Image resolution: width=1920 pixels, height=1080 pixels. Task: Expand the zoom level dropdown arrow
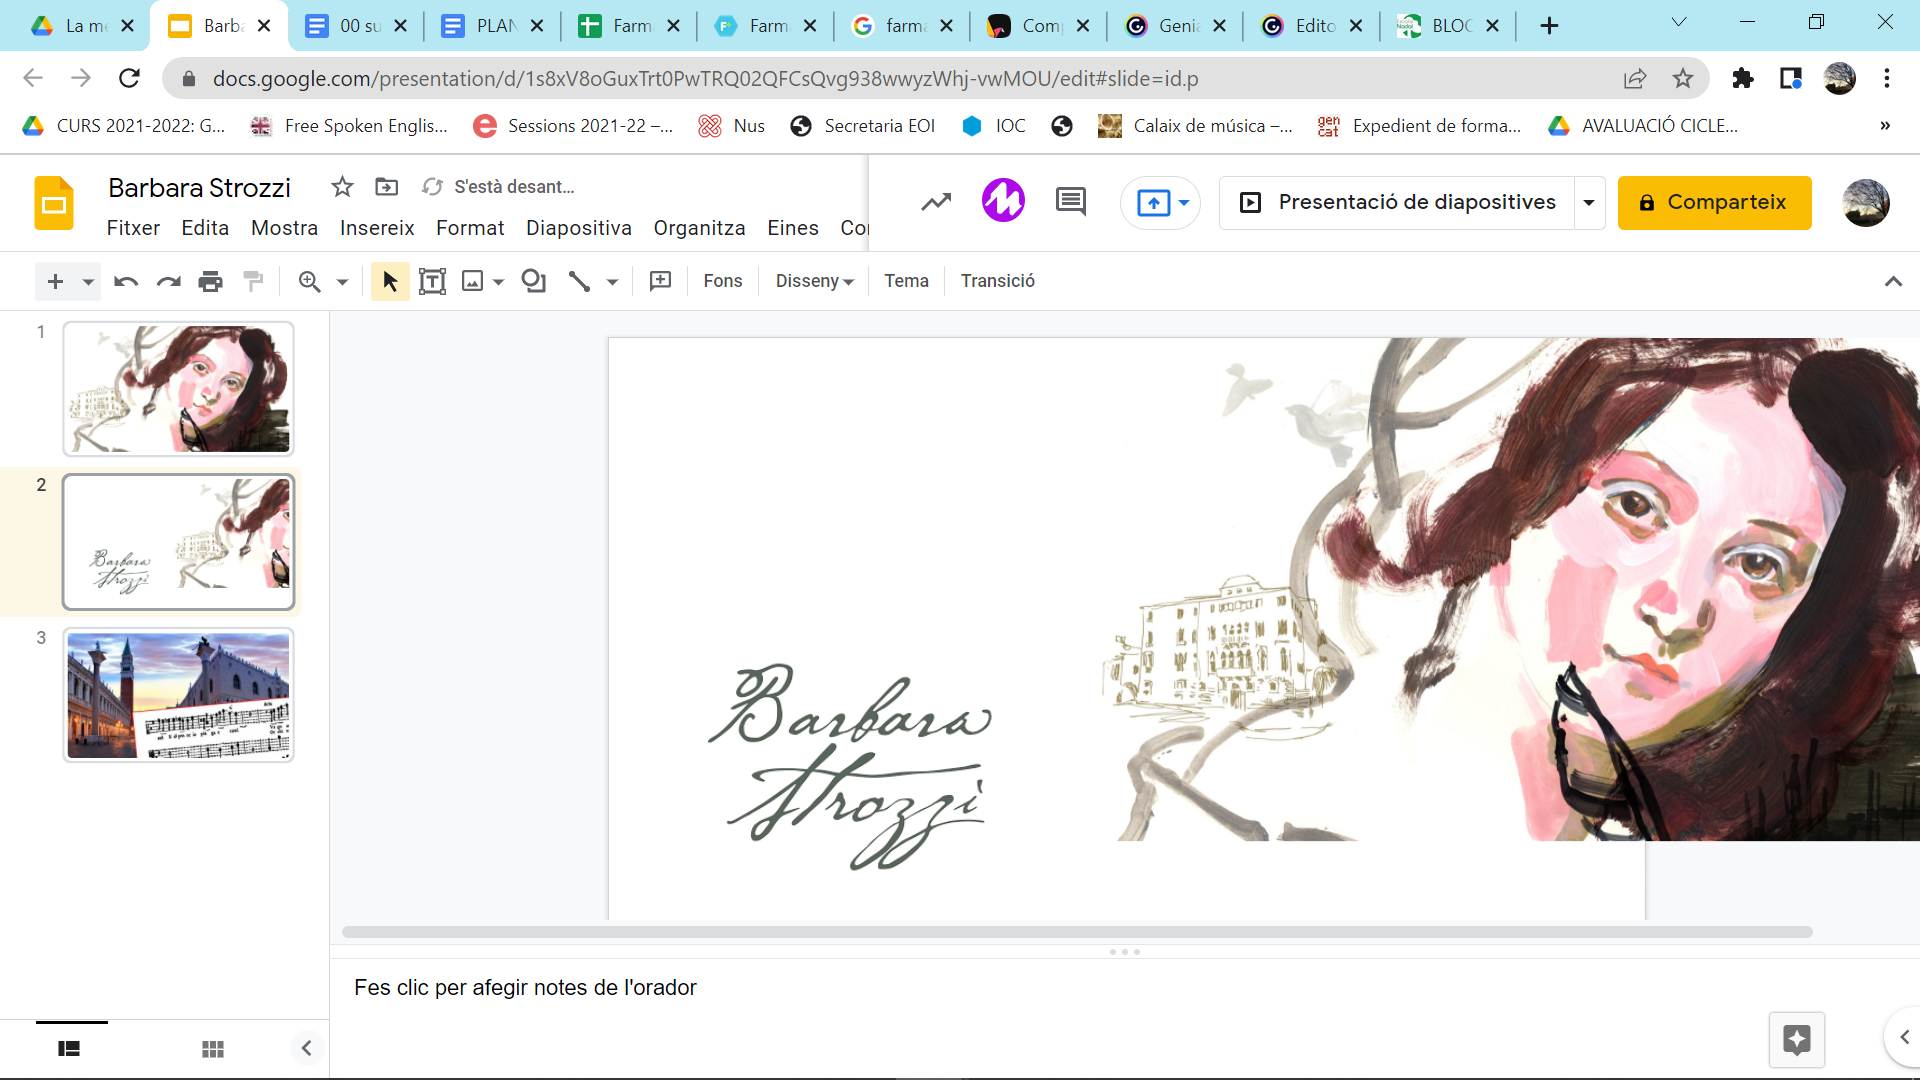tap(342, 283)
